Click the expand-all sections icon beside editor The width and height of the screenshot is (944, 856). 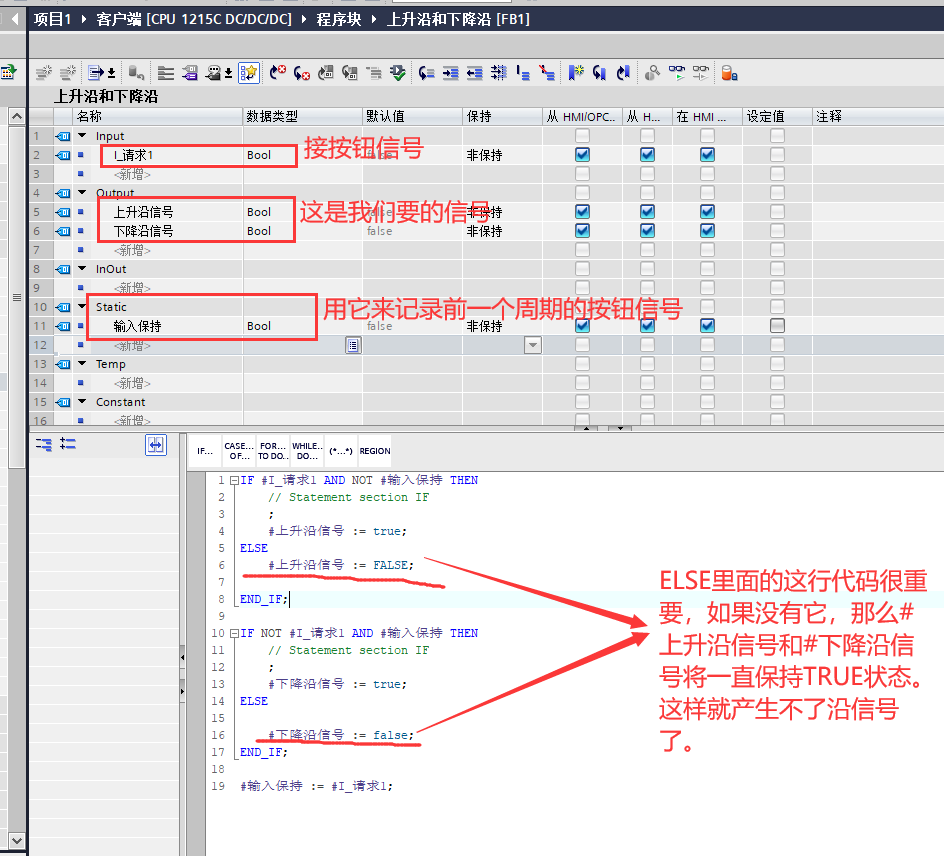pos(66,444)
